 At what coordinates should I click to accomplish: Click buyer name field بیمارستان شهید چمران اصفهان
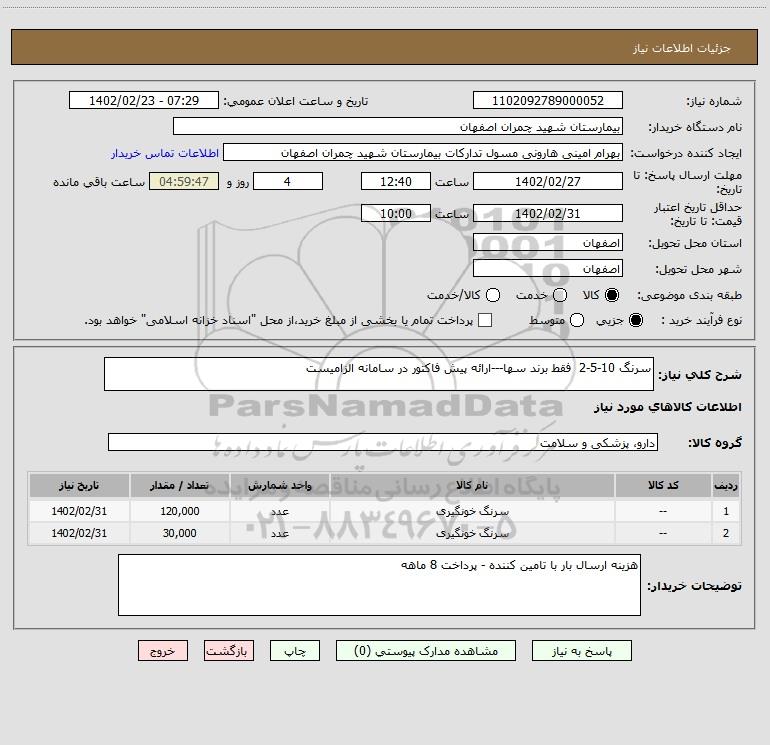pyautogui.click(x=398, y=127)
